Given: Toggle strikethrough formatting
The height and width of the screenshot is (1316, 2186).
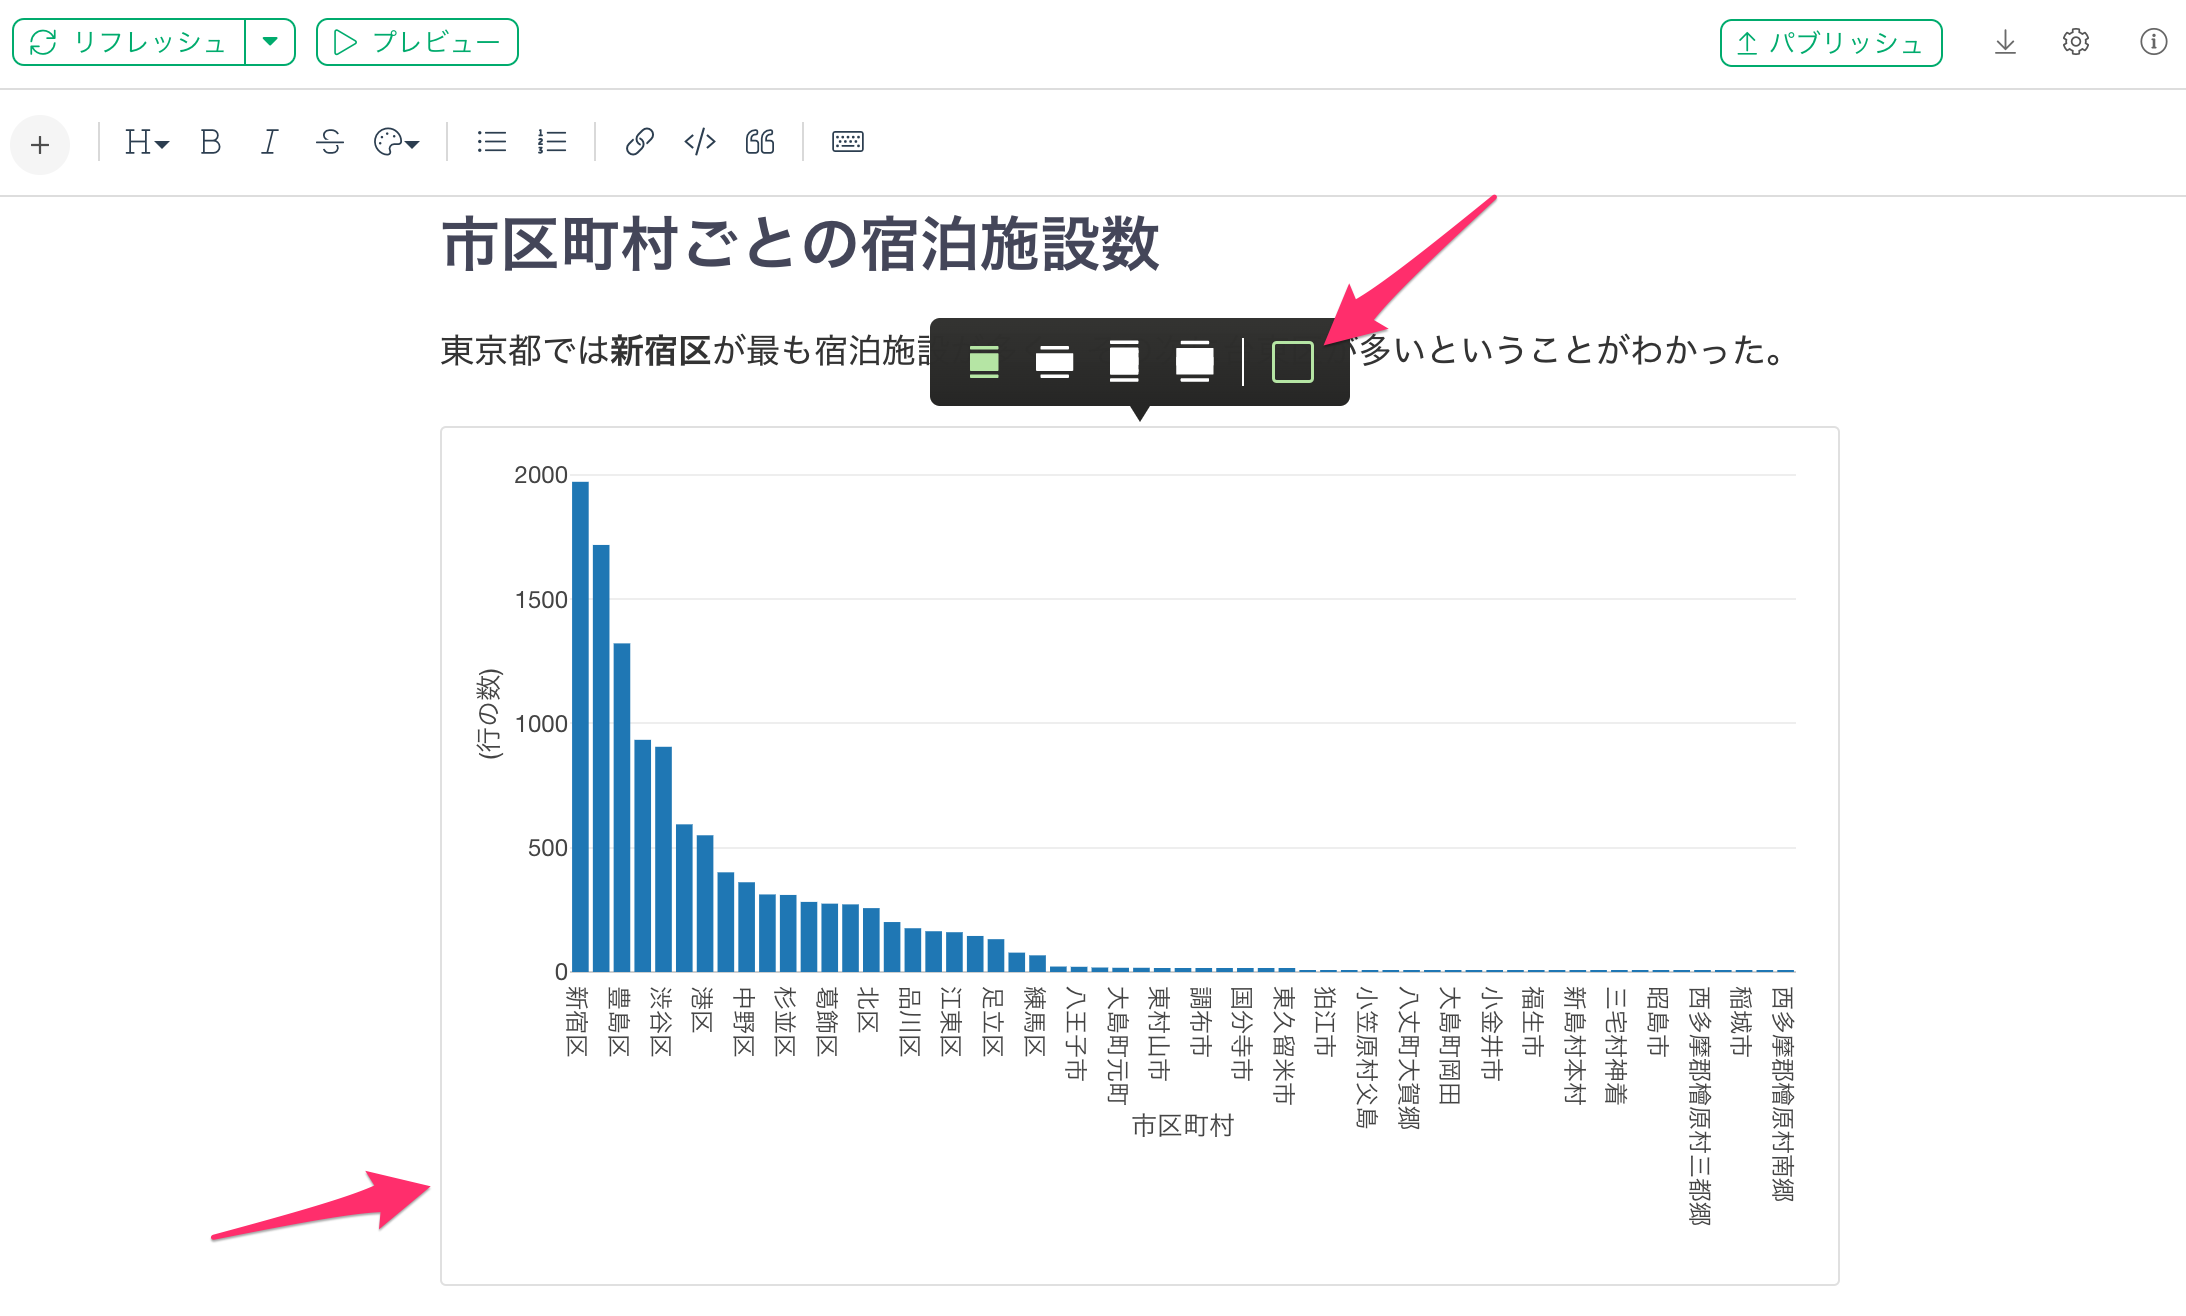Looking at the screenshot, I should tap(330, 142).
